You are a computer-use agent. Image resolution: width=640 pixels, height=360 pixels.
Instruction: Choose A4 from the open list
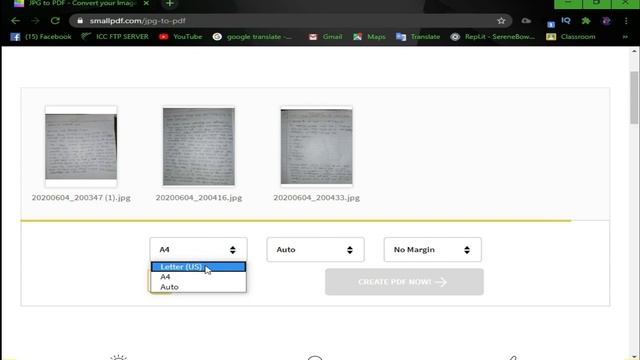[198, 277]
